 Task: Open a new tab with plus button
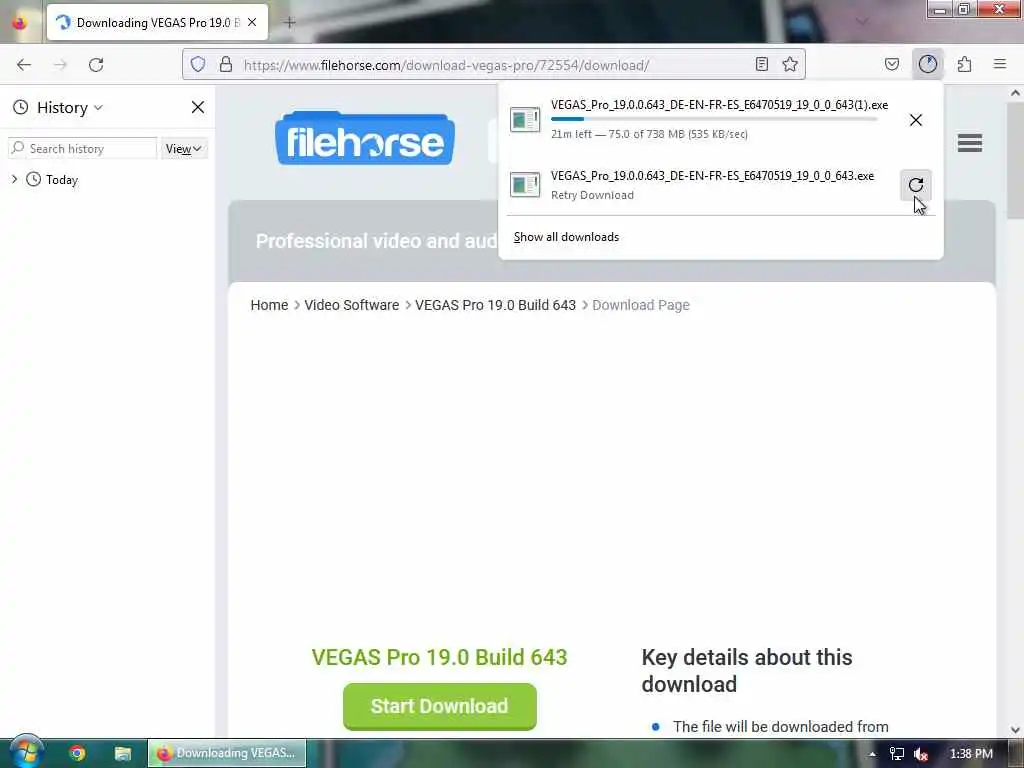tap(289, 23)
